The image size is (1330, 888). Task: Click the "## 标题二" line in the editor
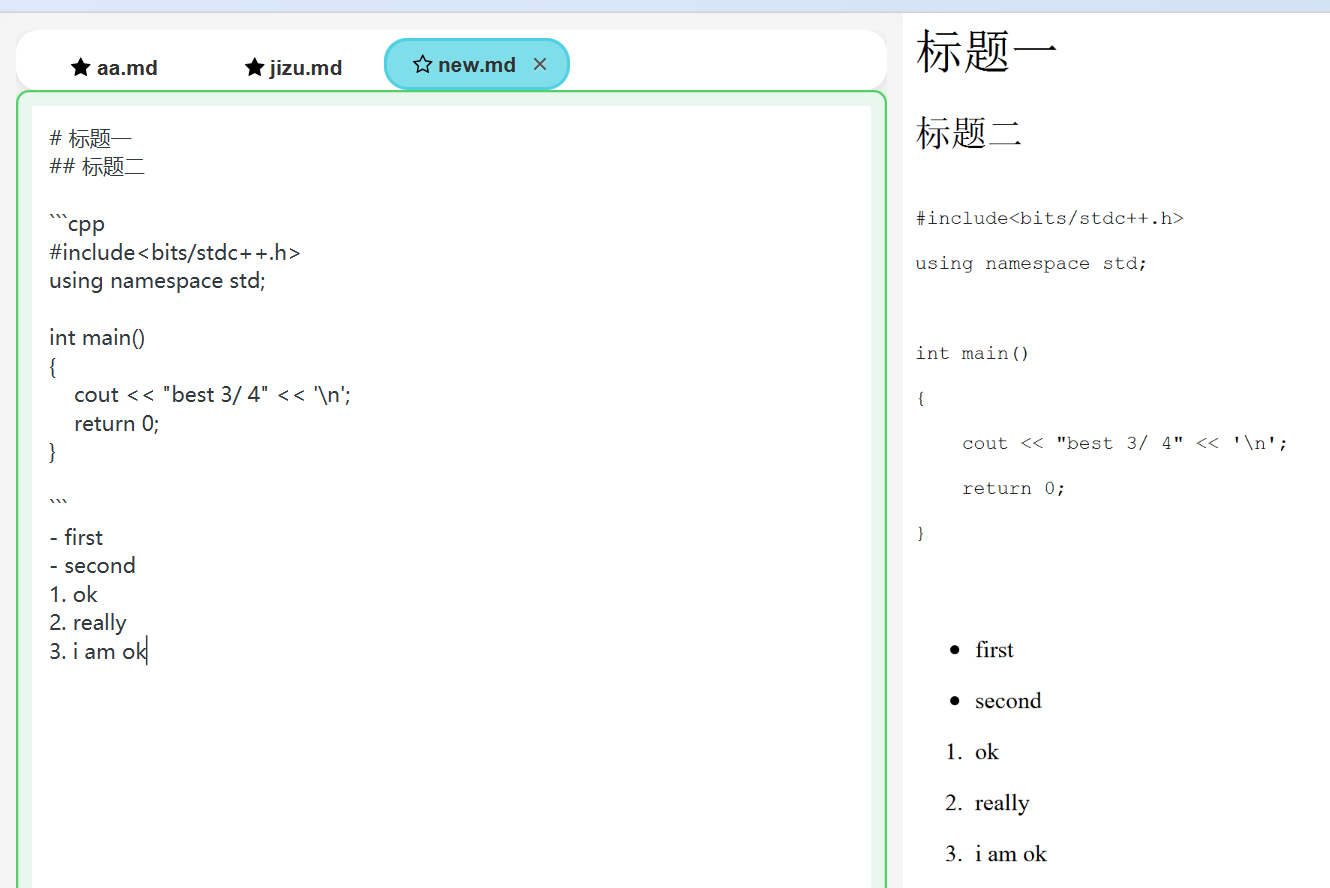point(97,166)
